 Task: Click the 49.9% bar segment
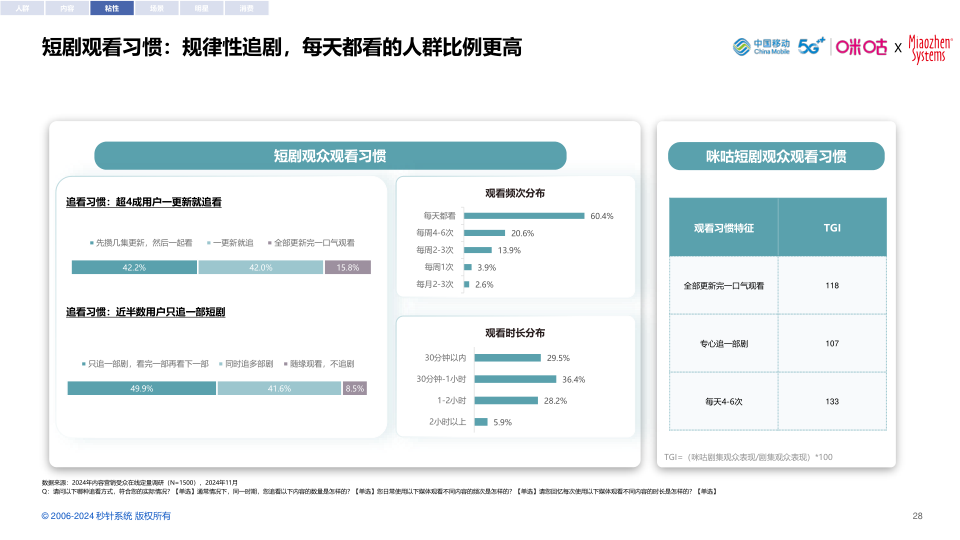(141, 388)
